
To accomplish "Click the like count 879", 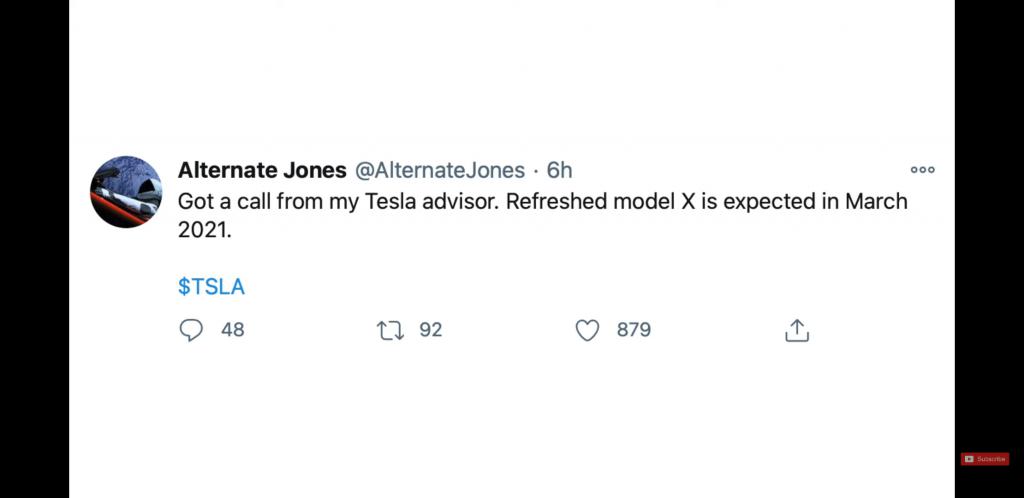I will (633, 330).
